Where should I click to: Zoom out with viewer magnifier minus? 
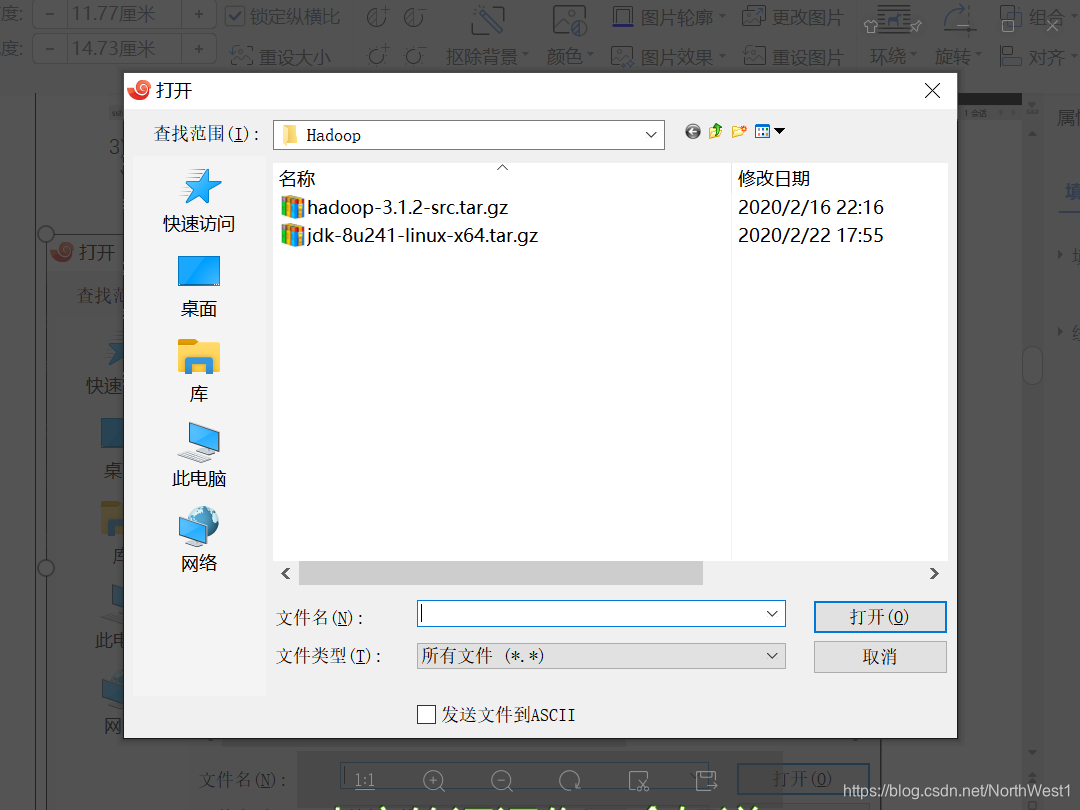click(501, 780)
